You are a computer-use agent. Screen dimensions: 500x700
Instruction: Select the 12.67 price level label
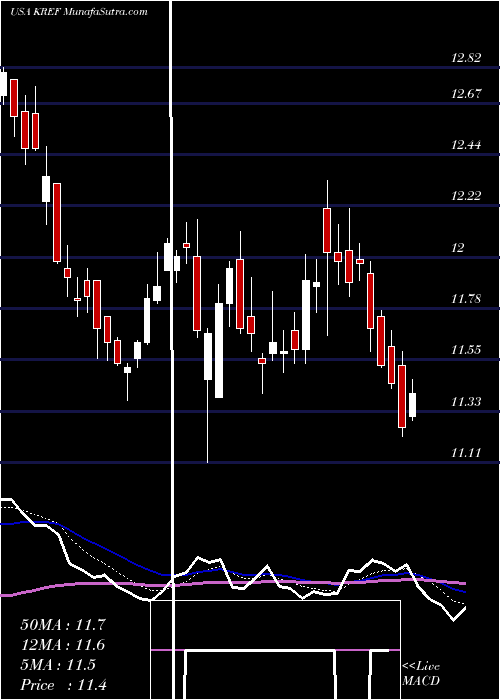coord(466,94)
